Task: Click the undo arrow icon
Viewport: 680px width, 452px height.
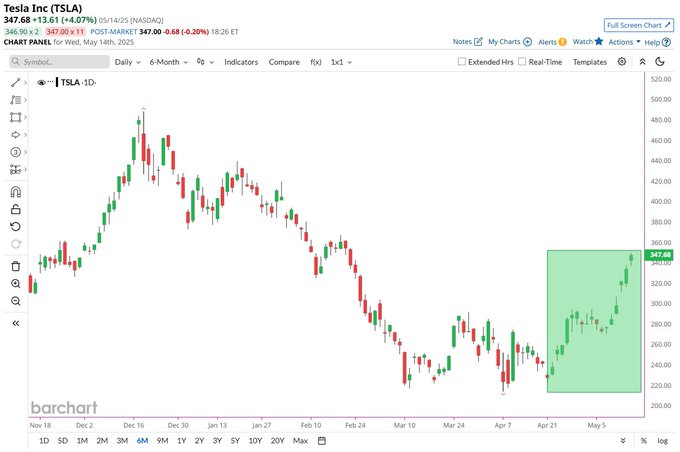Action: [x=16, y=226]
